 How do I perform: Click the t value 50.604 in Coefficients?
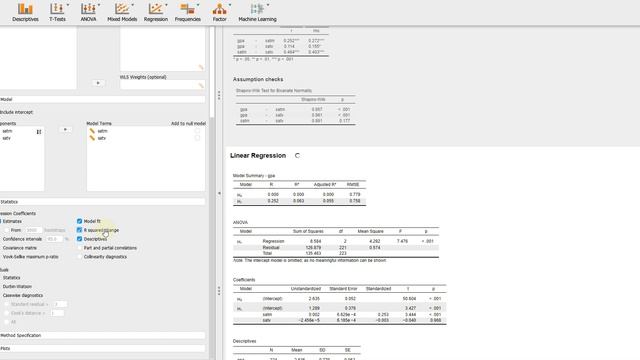[x=409, y=299]
